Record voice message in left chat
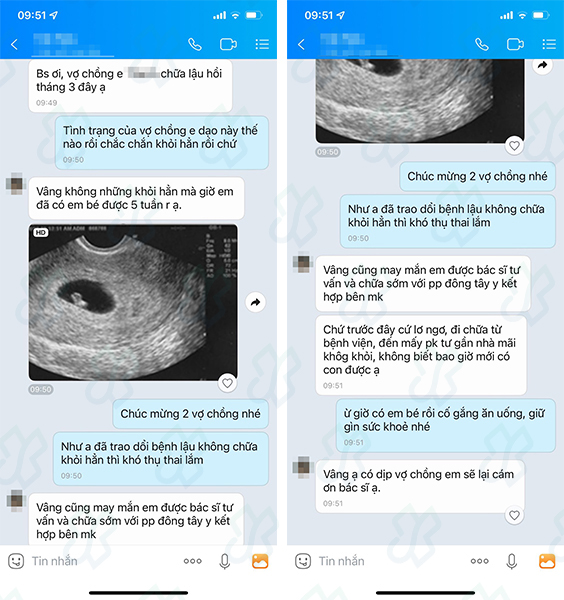The width and height of the screenshot is (564, 600). [x=225, y=561]
